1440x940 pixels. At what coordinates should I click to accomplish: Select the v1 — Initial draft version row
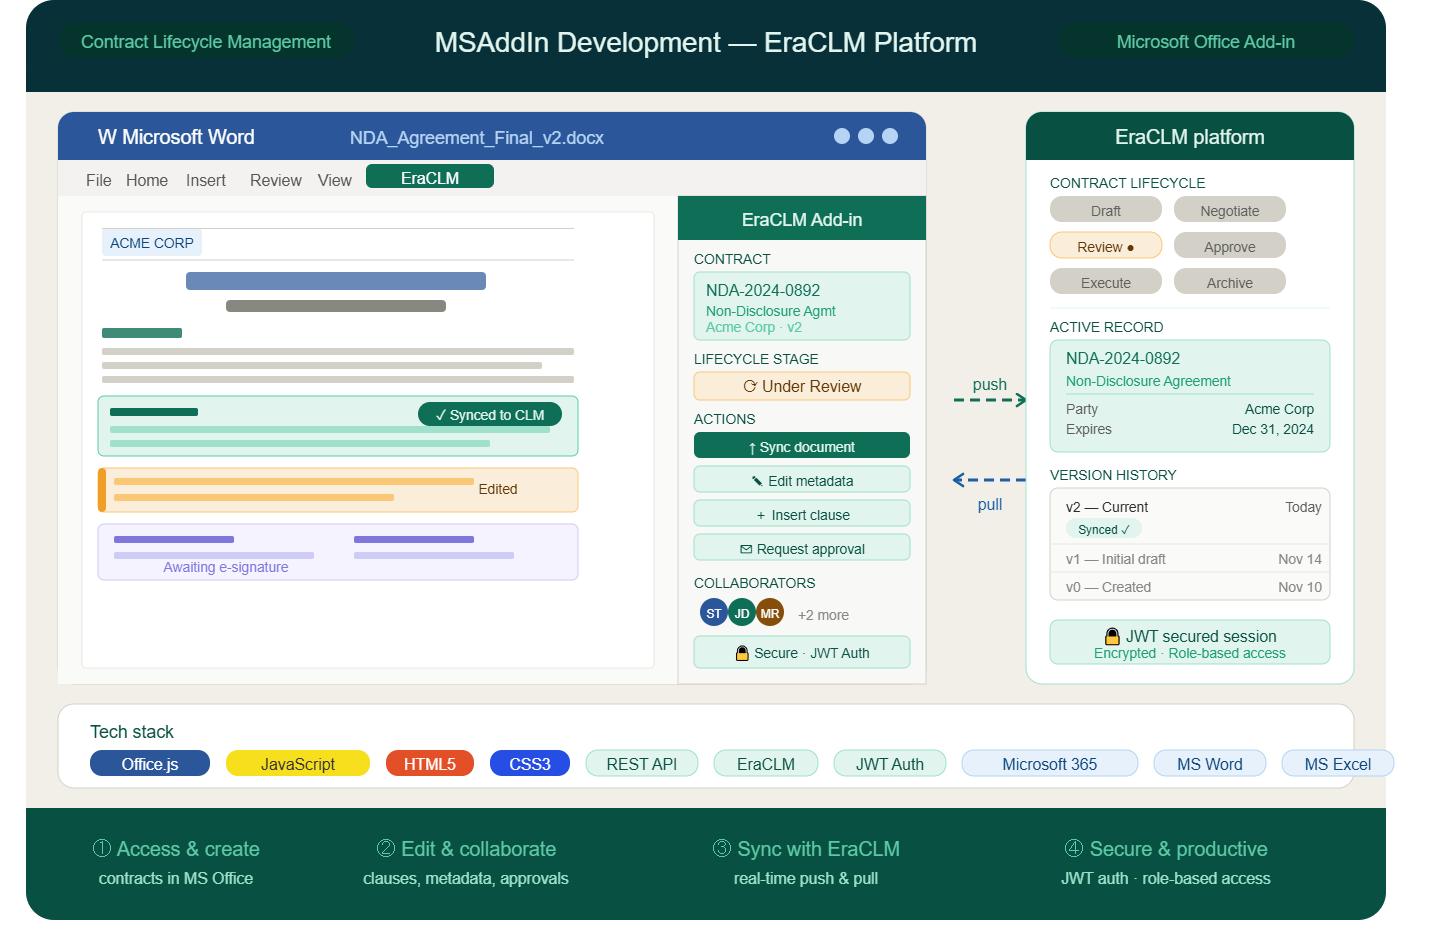[1190, 559]
